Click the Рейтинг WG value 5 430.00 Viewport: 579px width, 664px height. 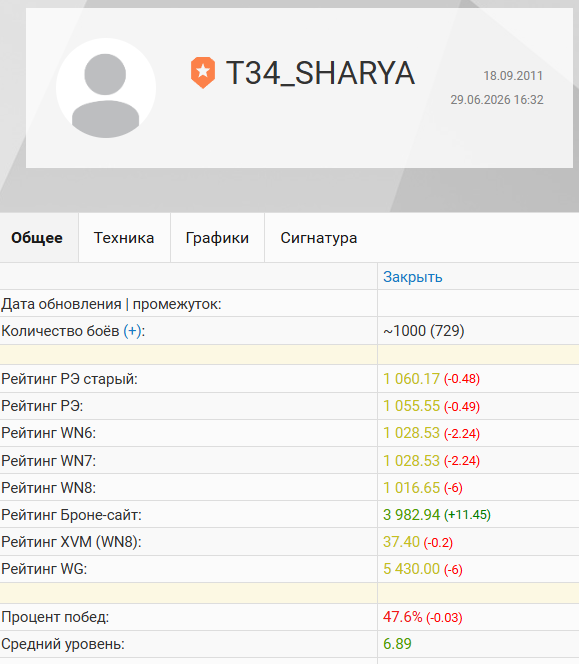(x=411, y=569)
